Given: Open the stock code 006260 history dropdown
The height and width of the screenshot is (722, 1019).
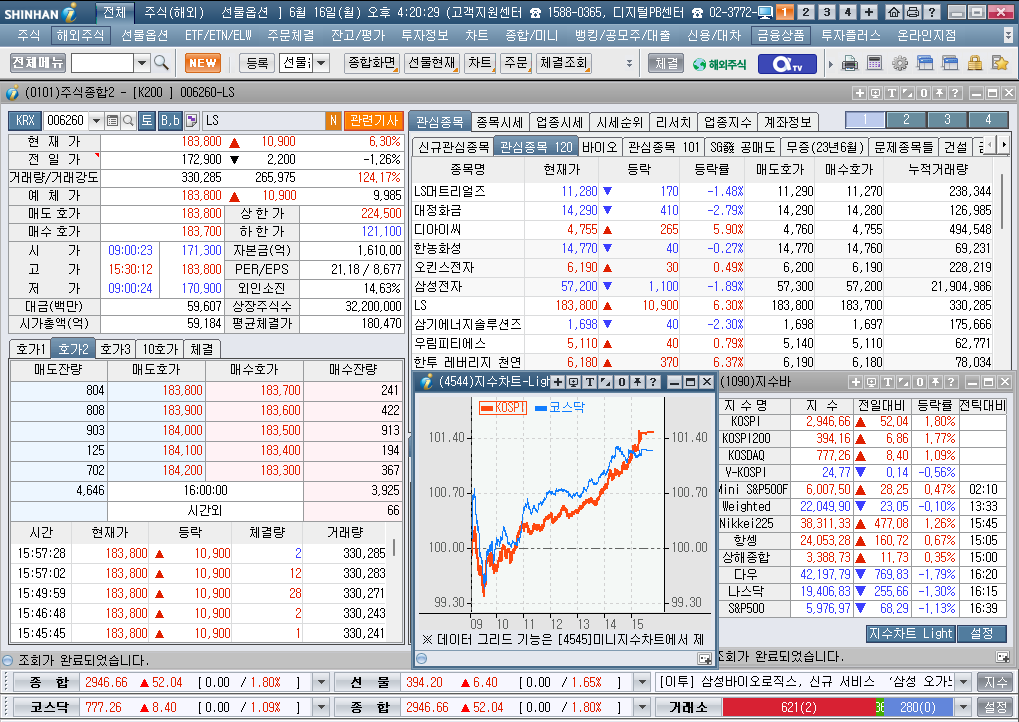Looking at the screenshot, I should tap(96, 120).
